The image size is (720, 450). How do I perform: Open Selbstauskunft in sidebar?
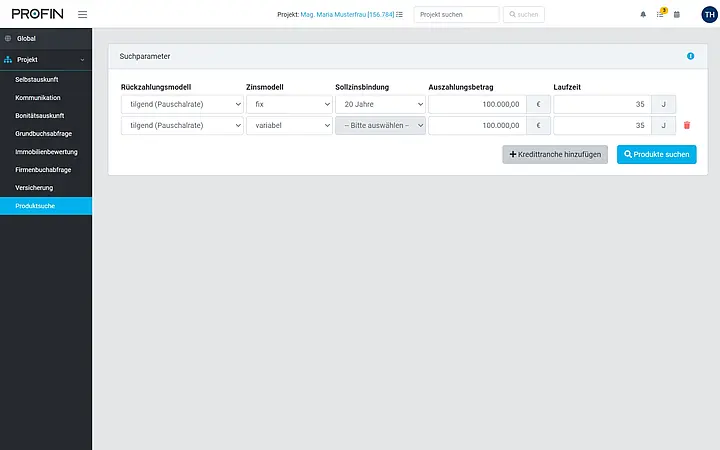37,79
